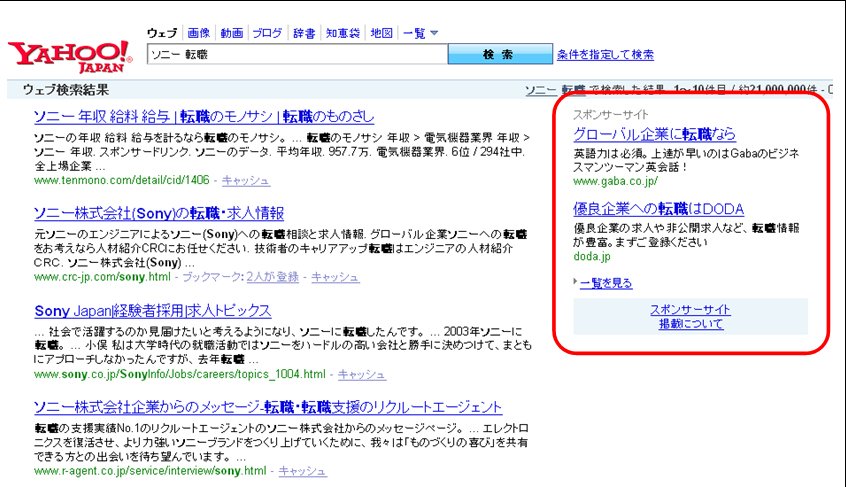Screen dimensions: 846x487
Task: Click the スポンサーサイト label
Action: [611, 114]
